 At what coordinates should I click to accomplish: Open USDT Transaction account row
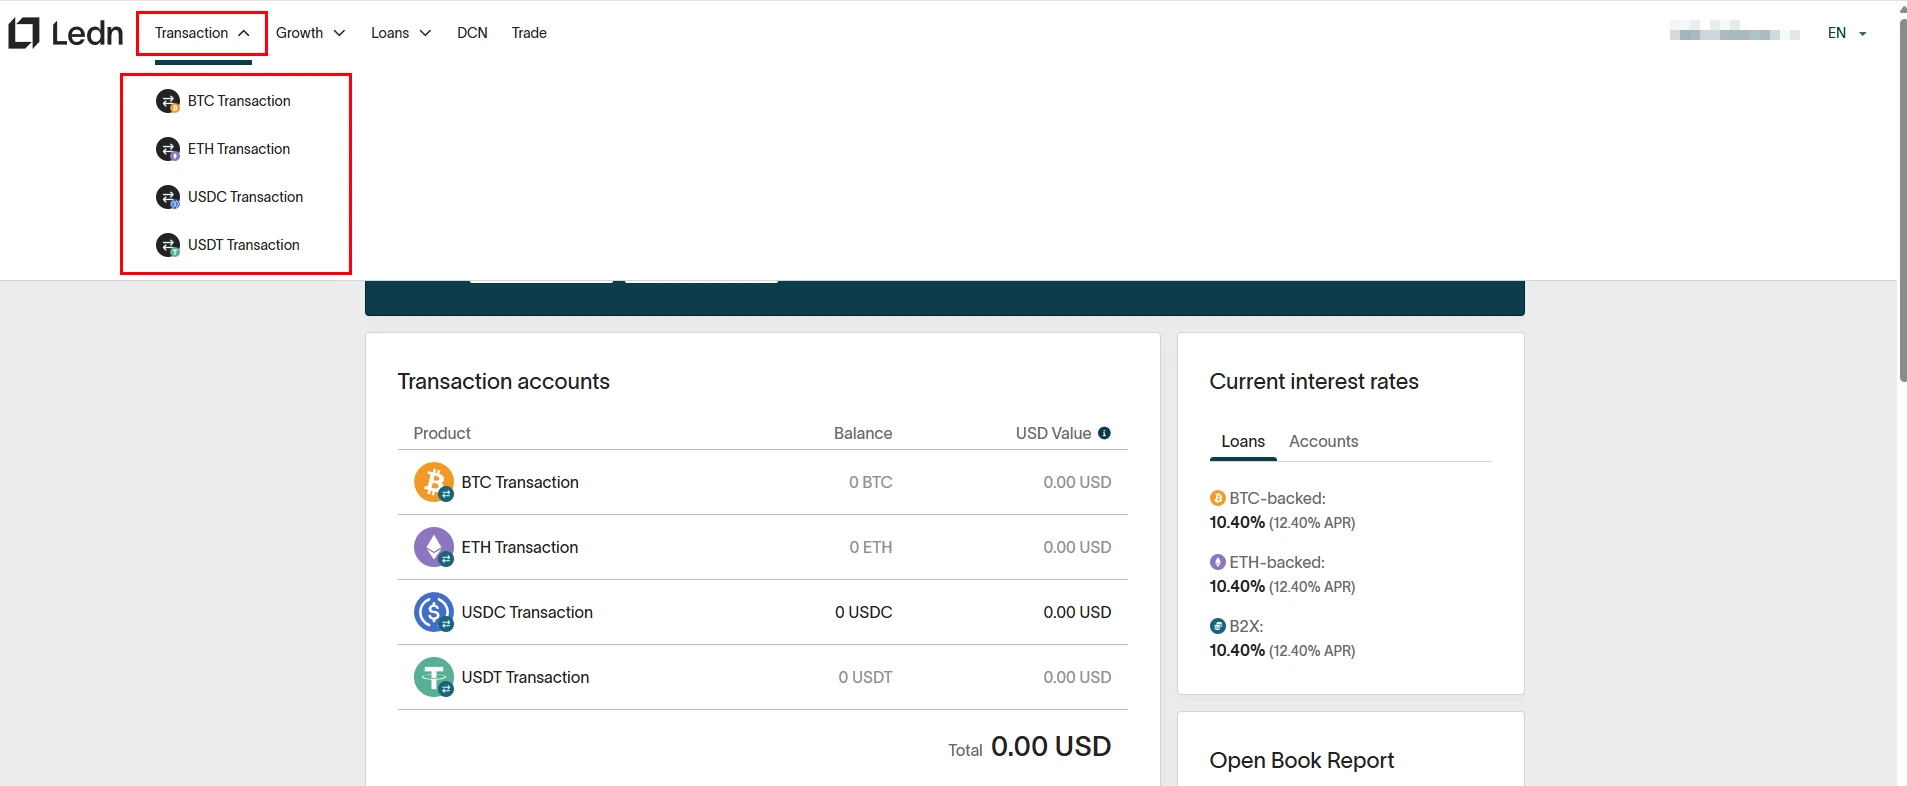coord(763,677)
